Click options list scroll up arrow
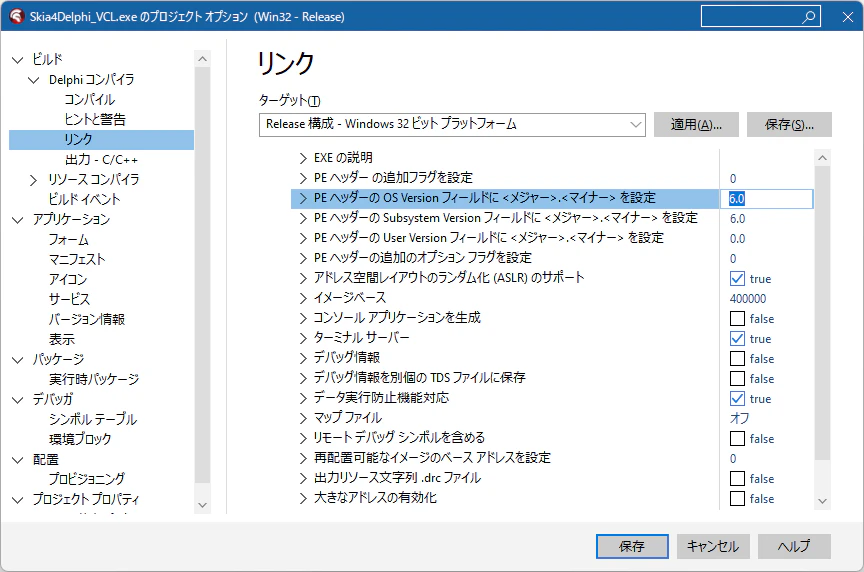 823,158
